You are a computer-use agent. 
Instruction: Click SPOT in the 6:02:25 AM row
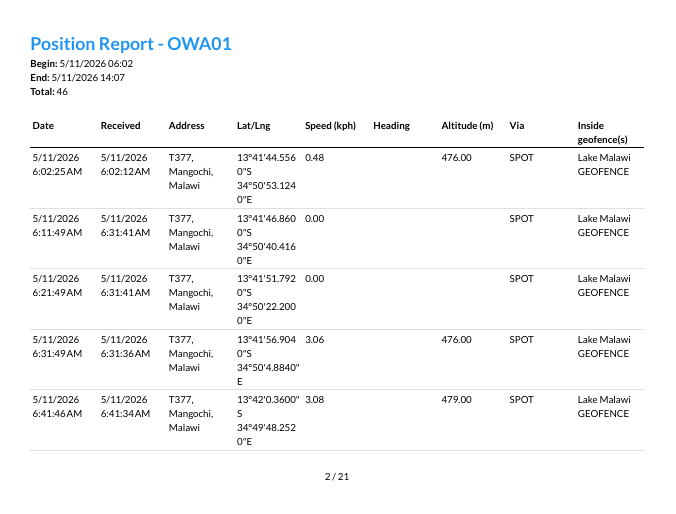point(521,157)
